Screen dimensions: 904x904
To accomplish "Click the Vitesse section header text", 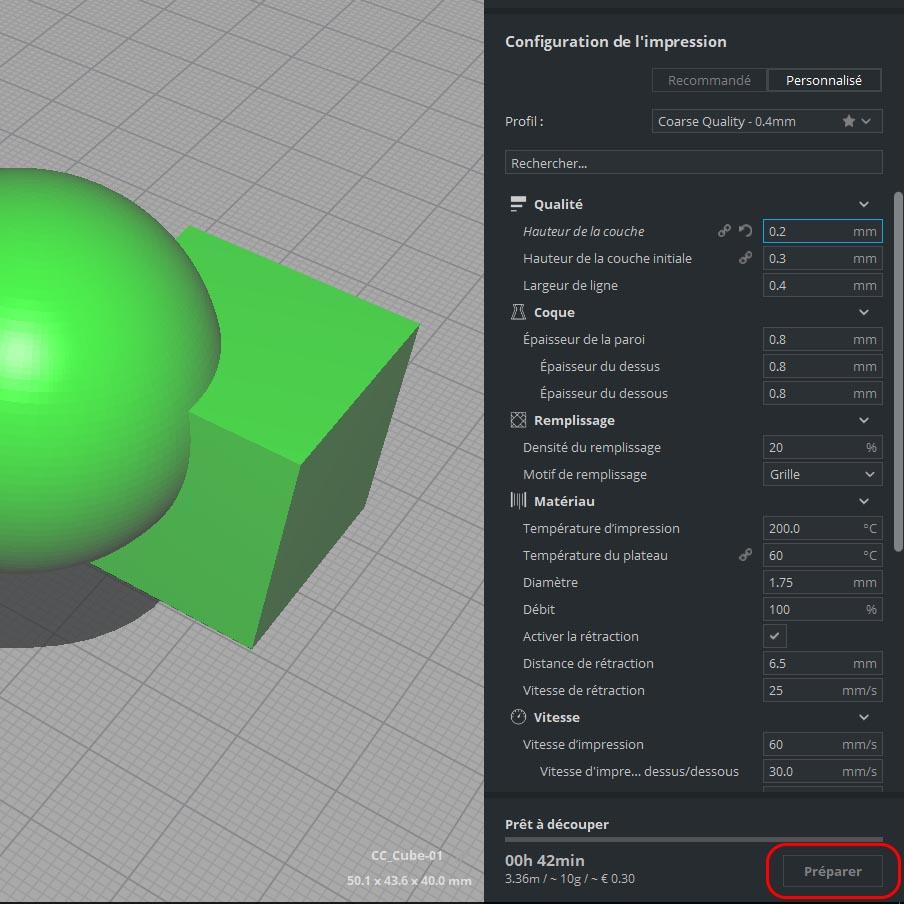I will (x=556, y=717).
